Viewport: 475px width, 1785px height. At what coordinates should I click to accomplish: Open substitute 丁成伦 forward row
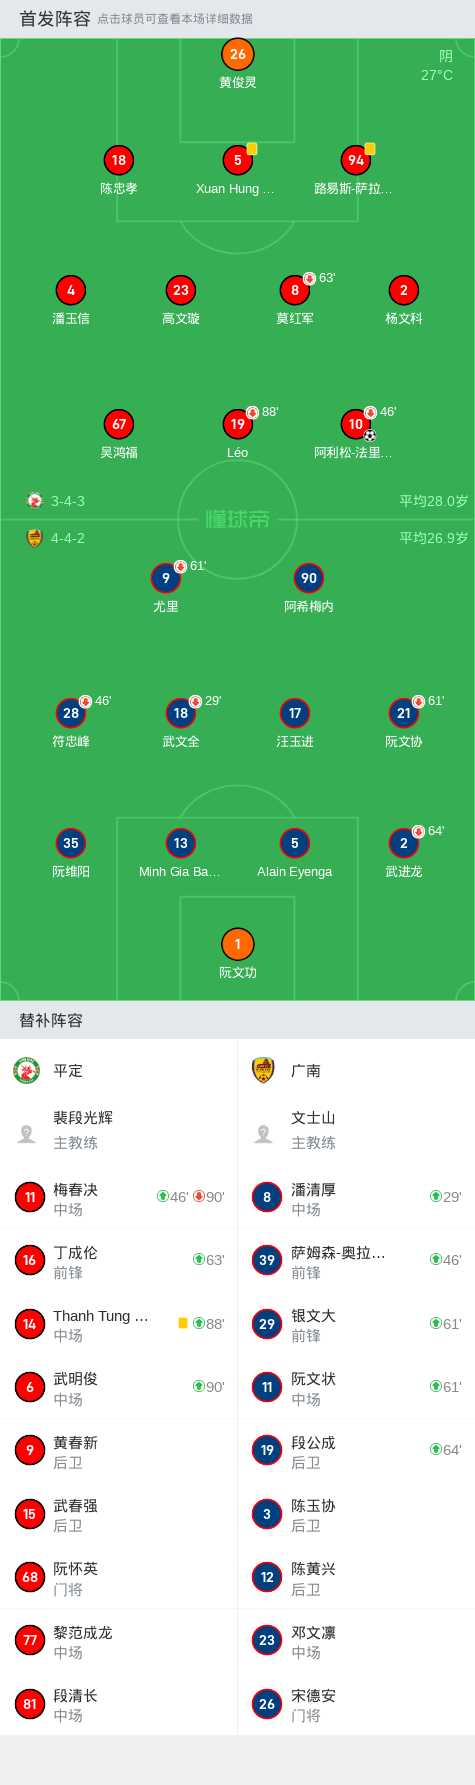[x=119, y=1260]
